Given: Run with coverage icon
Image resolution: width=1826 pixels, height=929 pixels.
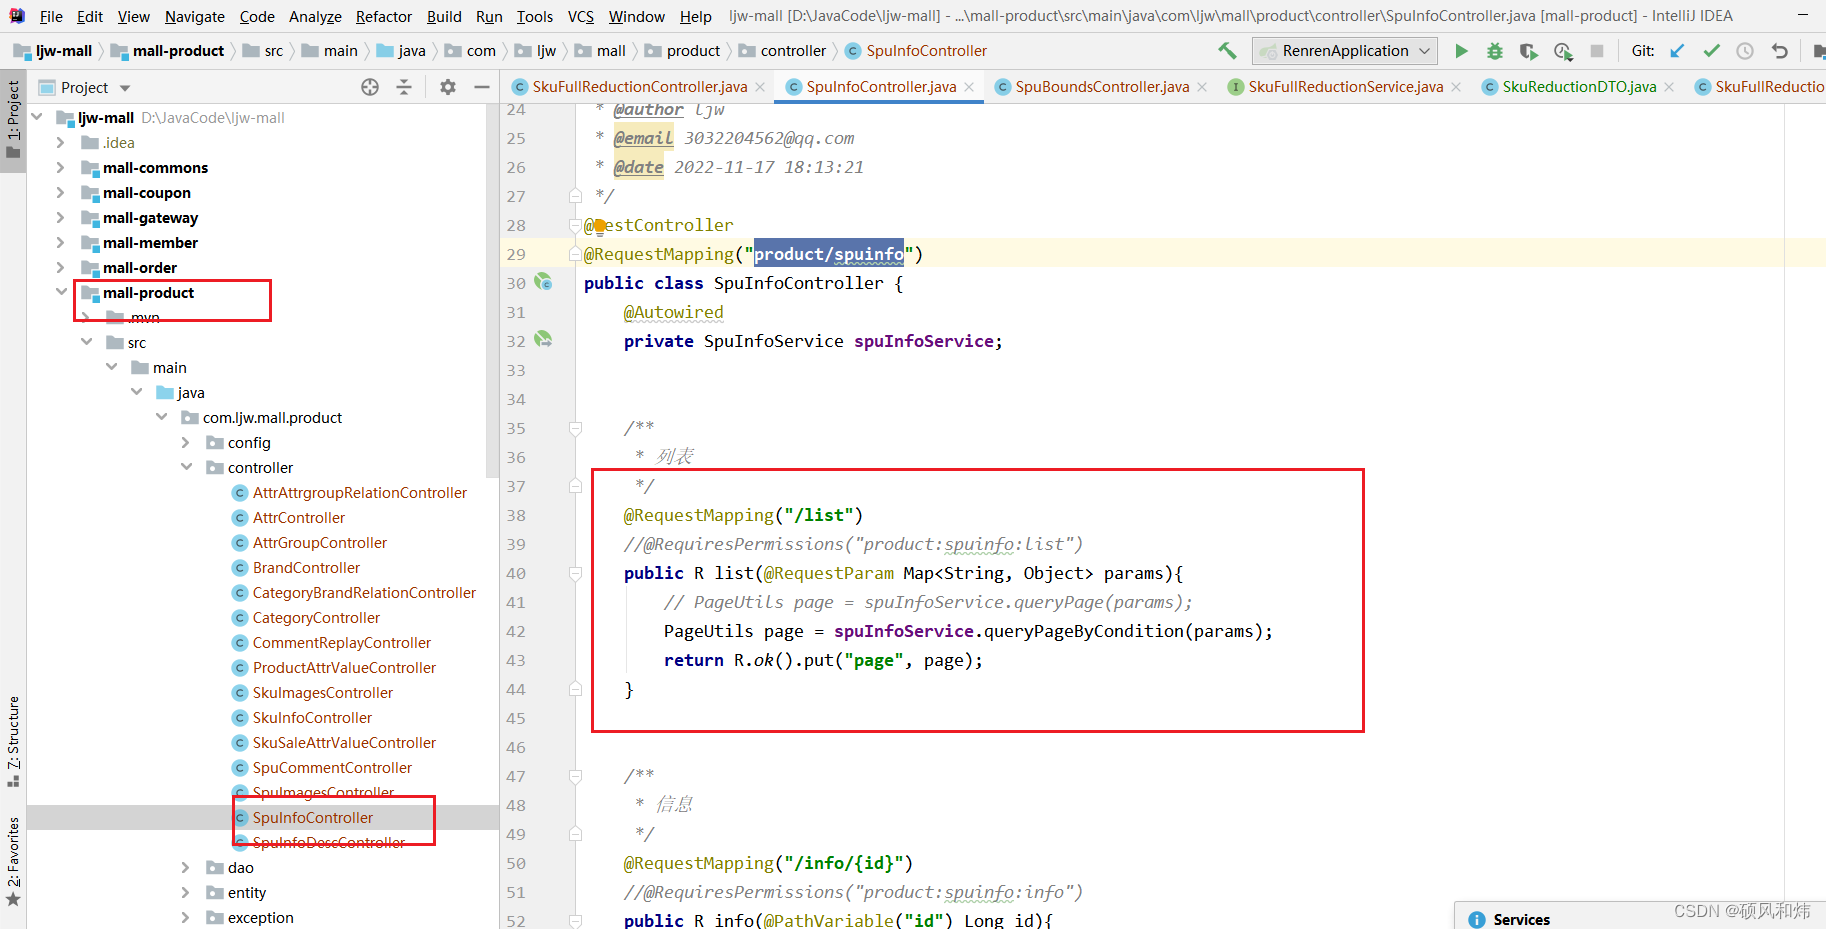Looking at the screenshot, I should (1528, 51).
